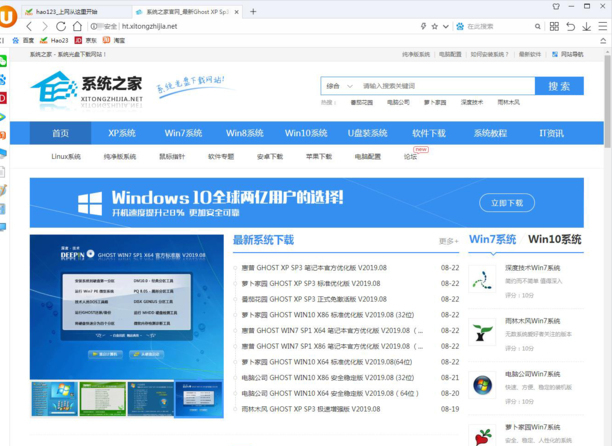
Task: Focus the site keyword search field
Action: click(x=445, y=86)
